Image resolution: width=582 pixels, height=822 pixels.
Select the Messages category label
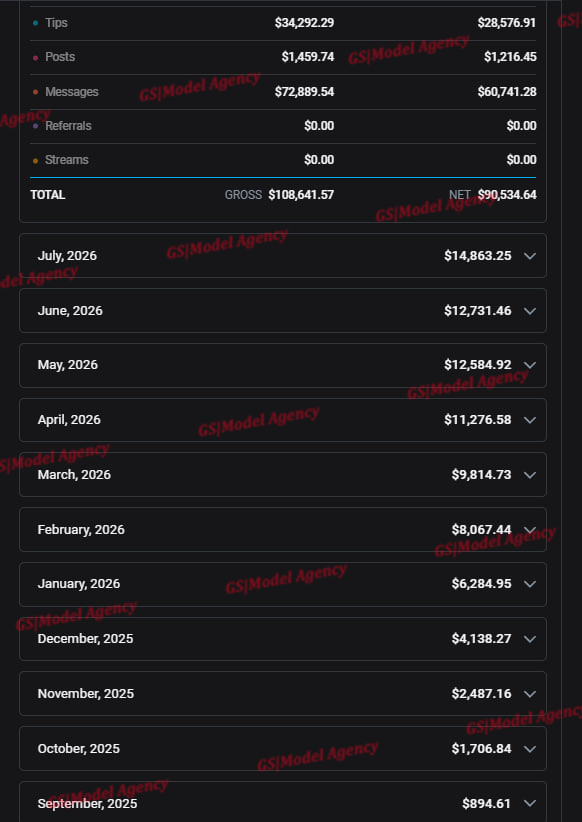coord(72,92)
